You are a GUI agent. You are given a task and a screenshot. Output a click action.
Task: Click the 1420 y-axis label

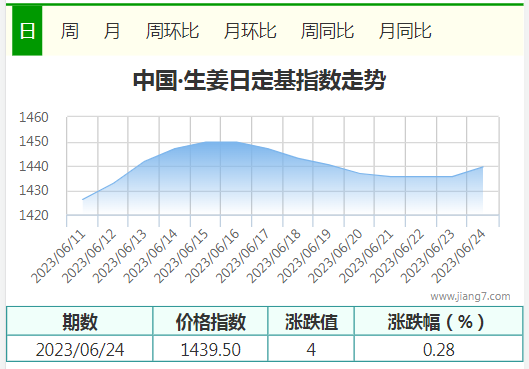click(x=34, y=215)
